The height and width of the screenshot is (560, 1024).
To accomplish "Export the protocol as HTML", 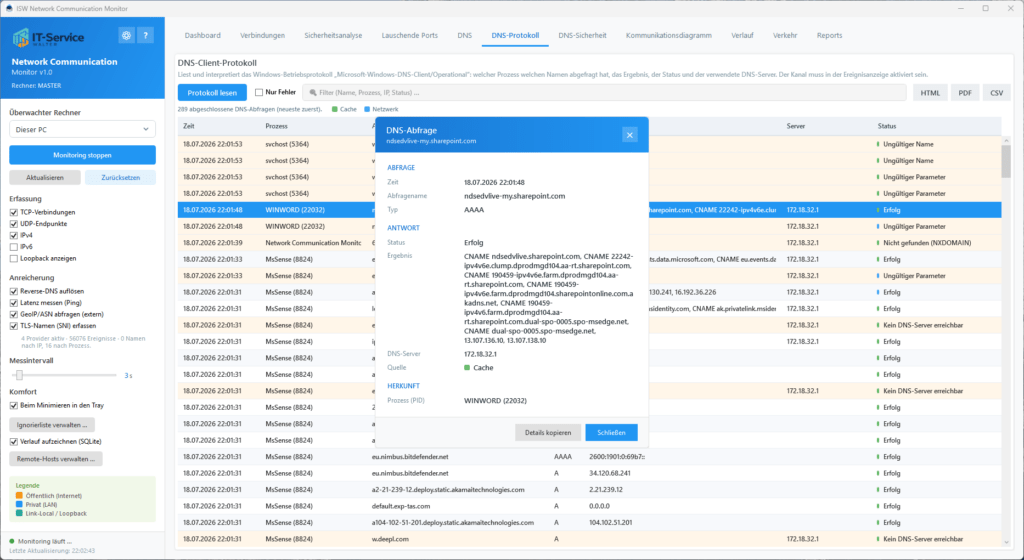I will coord(930,93).
